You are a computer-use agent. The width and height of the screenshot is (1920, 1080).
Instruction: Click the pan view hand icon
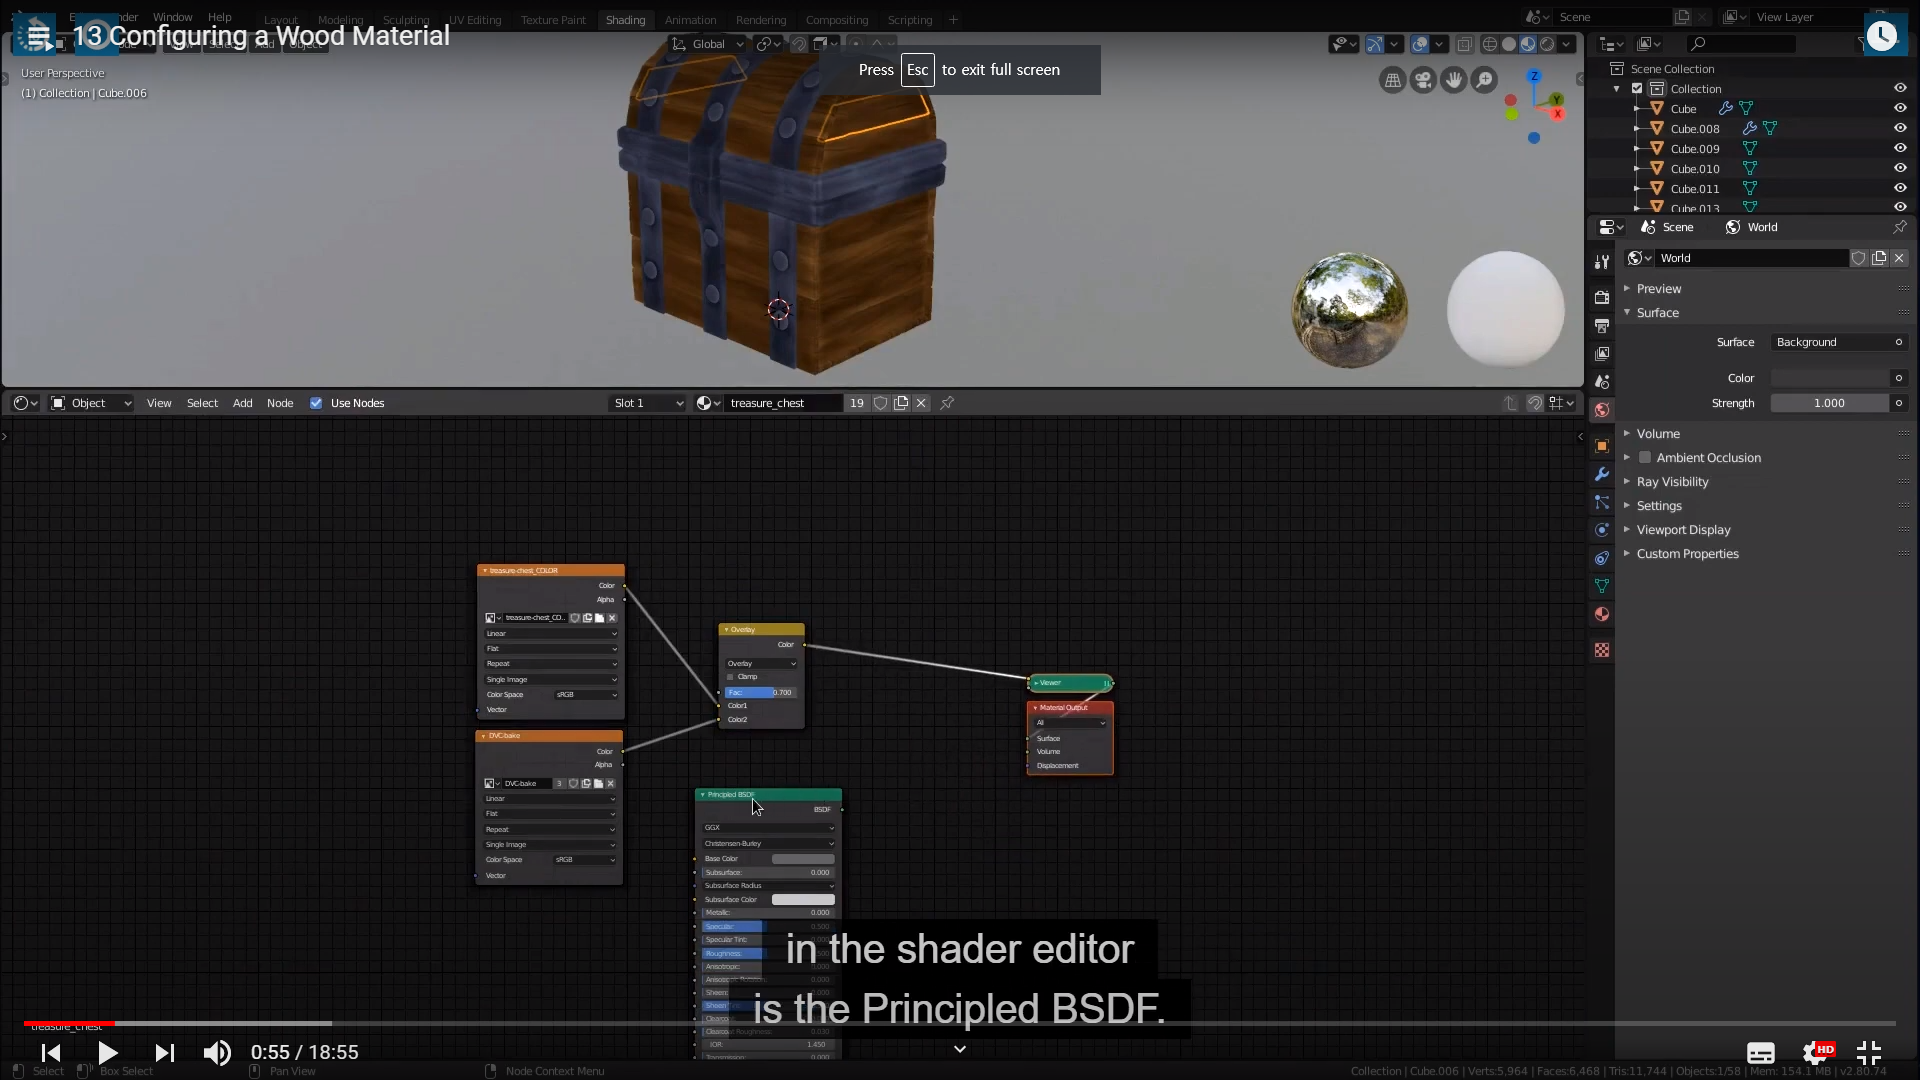click(1454, 80)
